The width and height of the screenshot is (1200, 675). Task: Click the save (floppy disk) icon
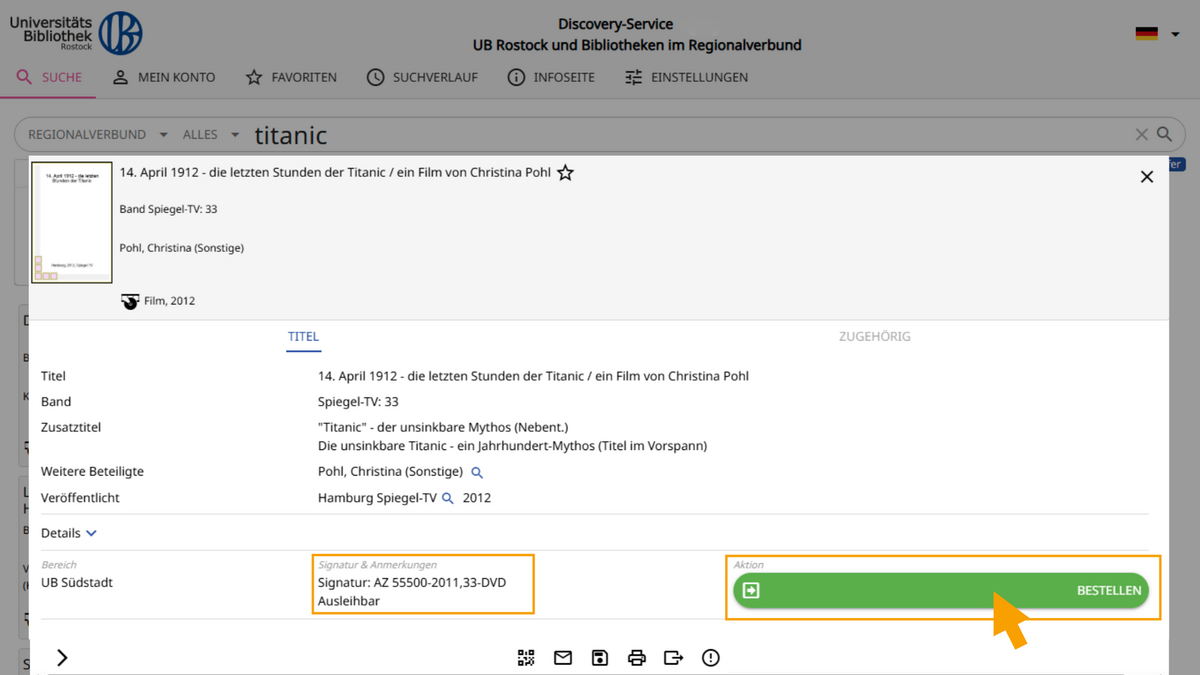(x=600, y=657)
